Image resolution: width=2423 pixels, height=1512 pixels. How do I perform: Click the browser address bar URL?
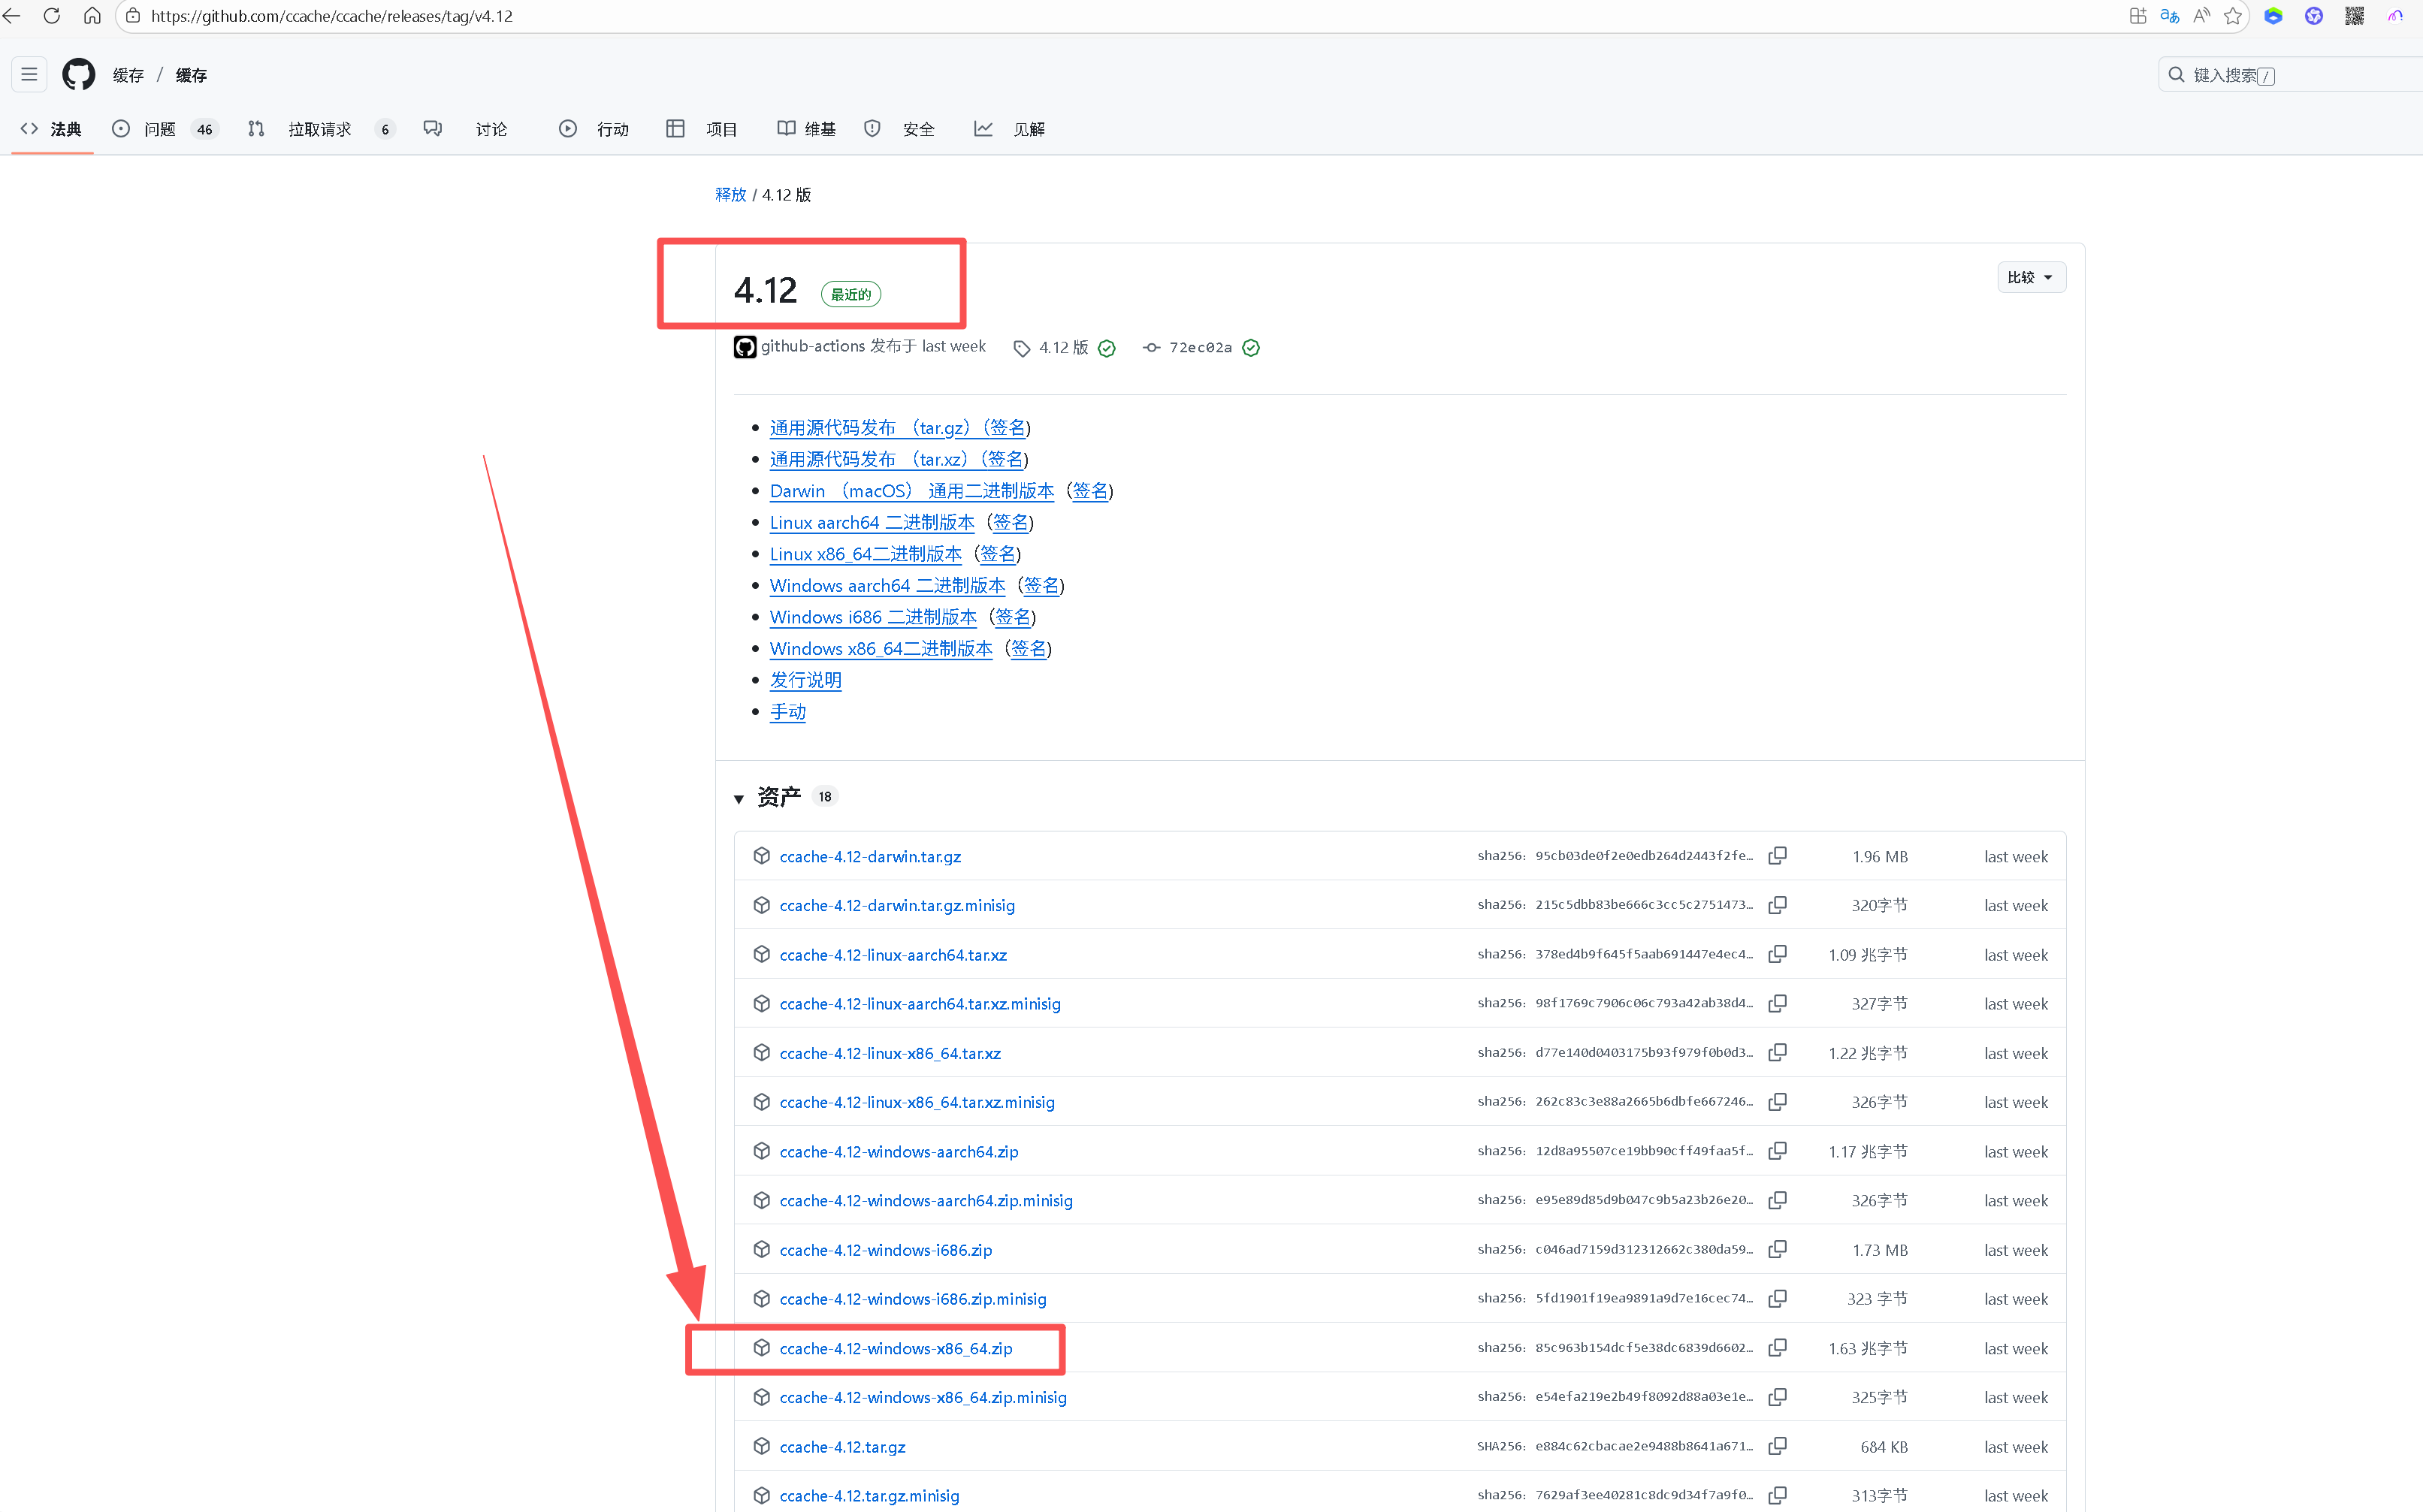coord(332,16)
